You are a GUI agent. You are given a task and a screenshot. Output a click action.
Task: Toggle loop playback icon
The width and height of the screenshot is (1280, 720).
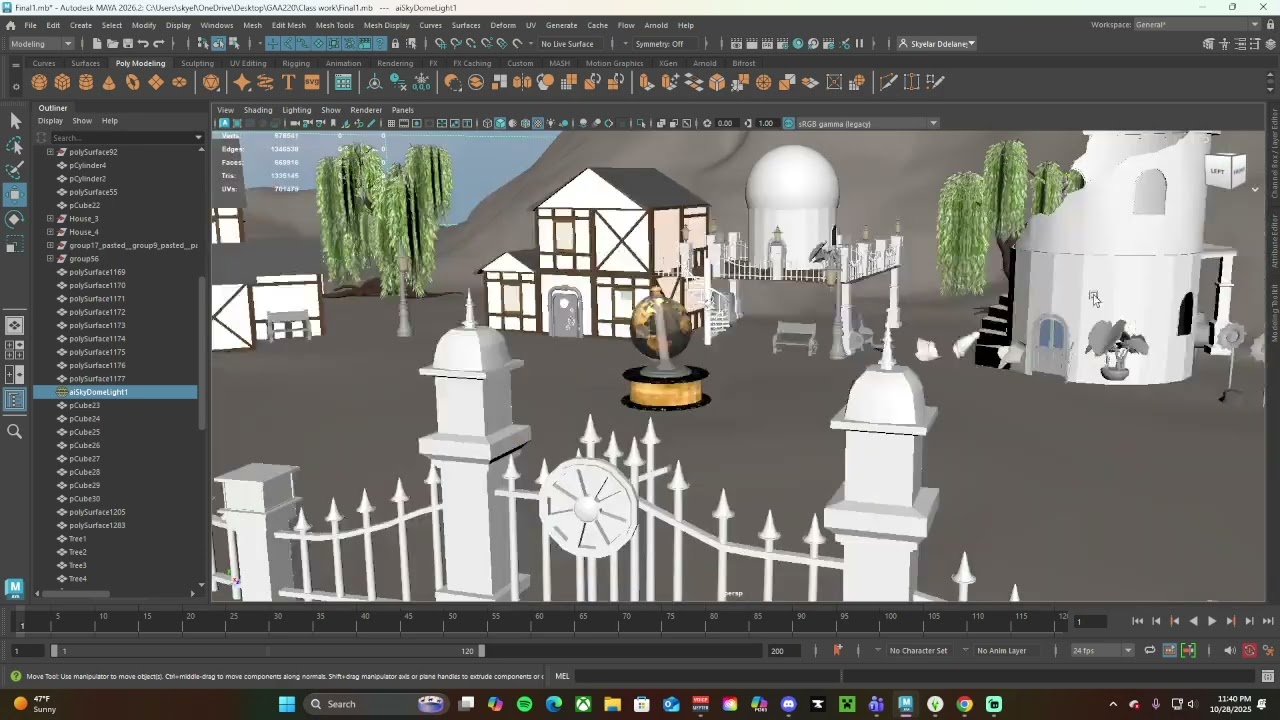(x=1150, y=650)
